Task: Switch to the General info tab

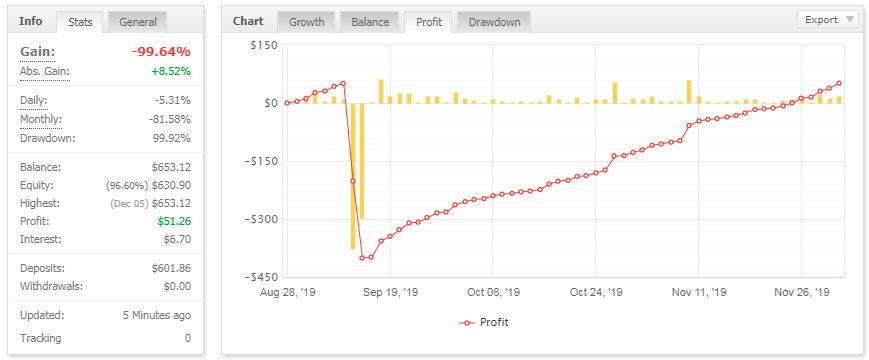Action: (138, 22)
